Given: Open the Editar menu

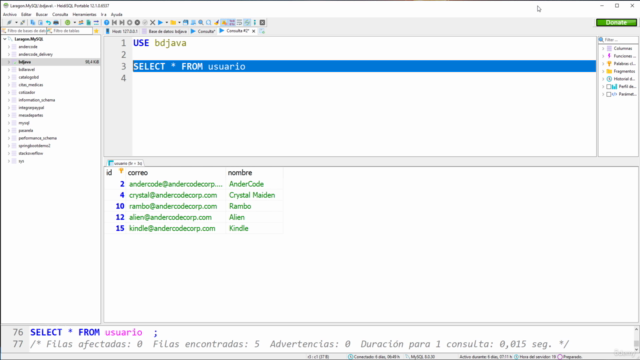Looking at the screenshot, I should point(26,14).
